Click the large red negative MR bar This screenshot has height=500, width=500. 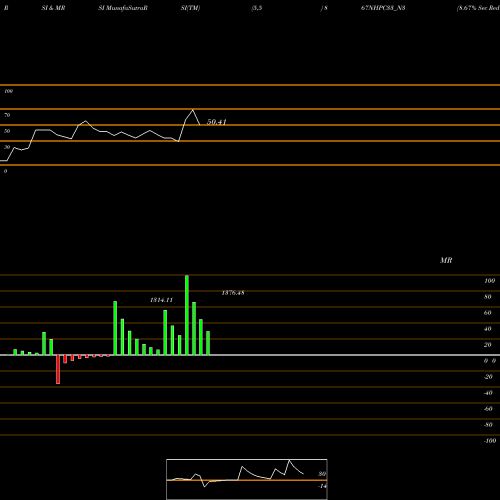[58, 369]
